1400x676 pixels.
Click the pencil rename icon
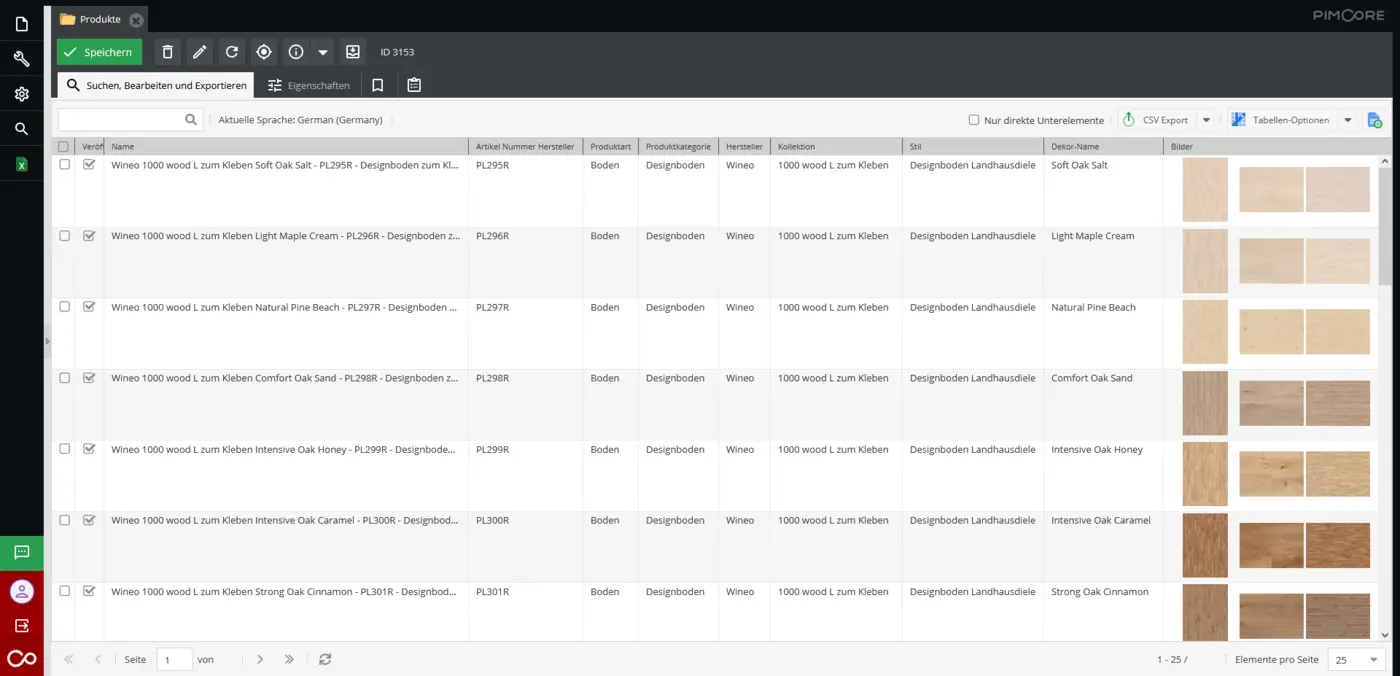pyautogui.click(x=200, y=52)
